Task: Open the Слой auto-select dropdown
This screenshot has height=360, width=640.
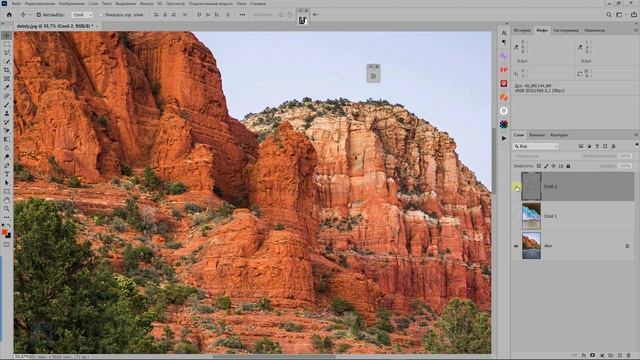Action: tap(82, 15)
